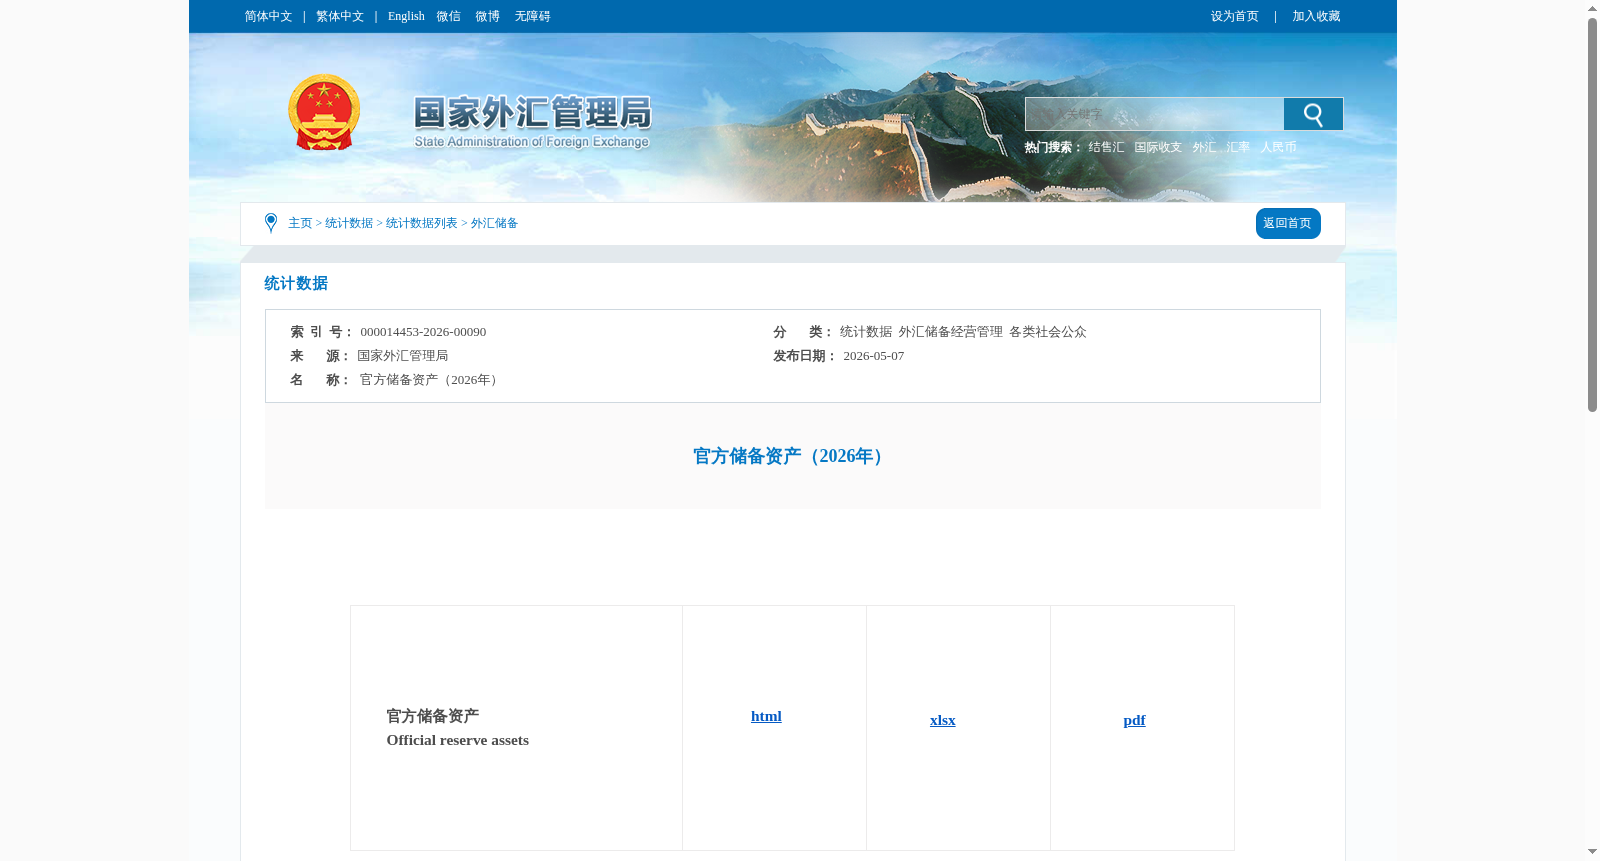
Task: Select hot search term 外汇
Action: (x=1204, y=147)
